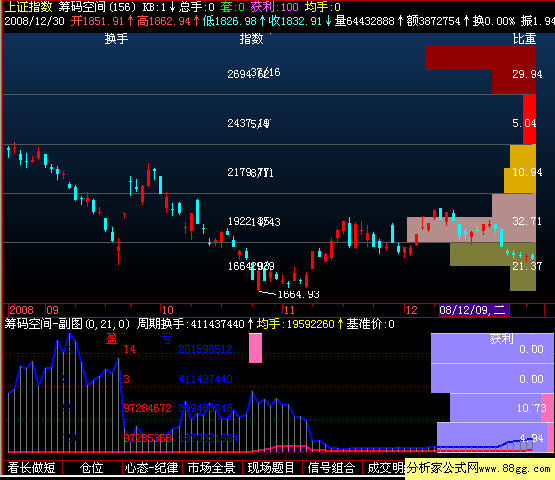Click the pink rectangle in the sub-chart
555x480 pixels.
click(x=256, y=348)
